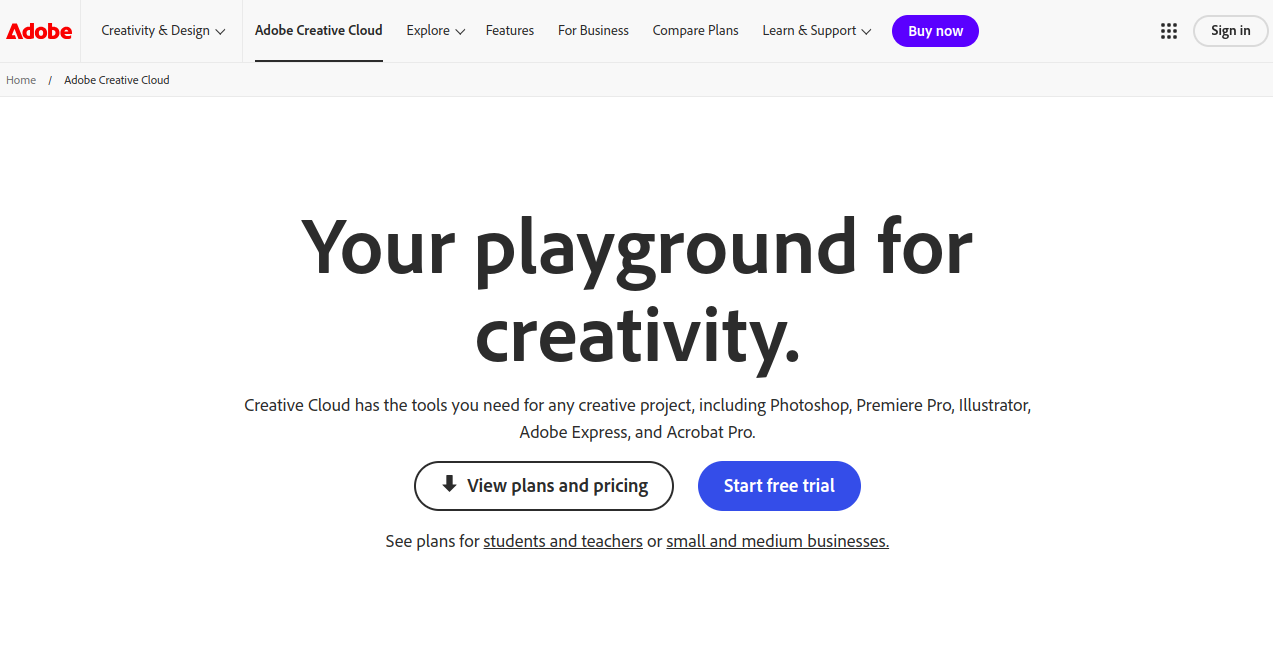Viewport: 1273px width, 667px height.
Task: Click View plans and pricing button
Action: [x=544, y=486]
